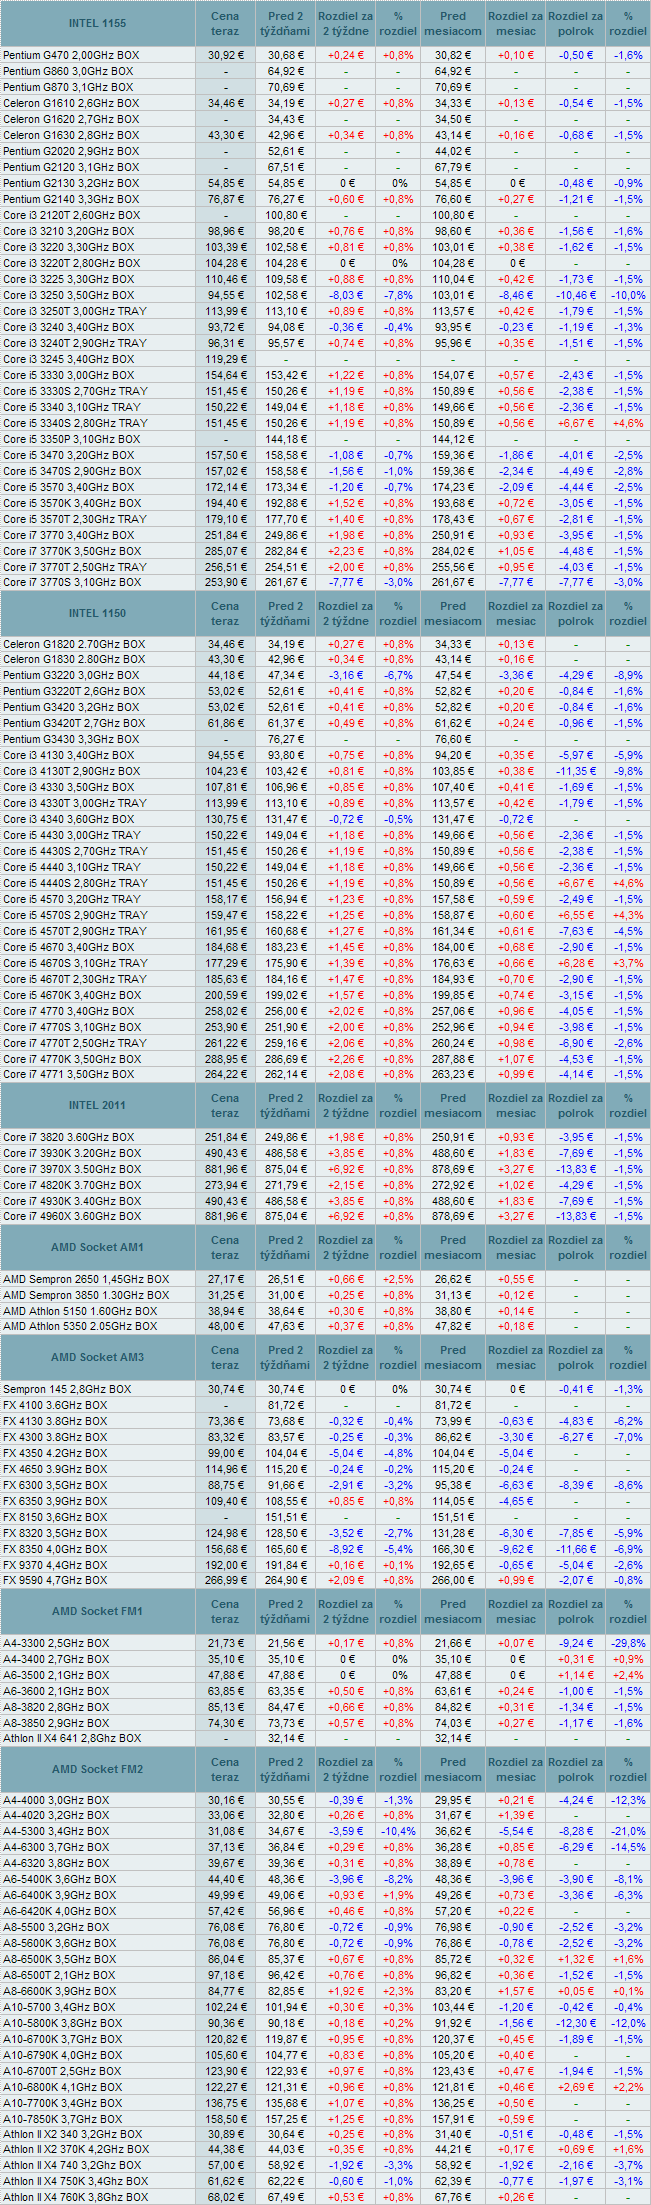The image size is (651, 2205).
Task: Select the Core i3 3250 3,50GHz BOX row name
Action: 68,295
